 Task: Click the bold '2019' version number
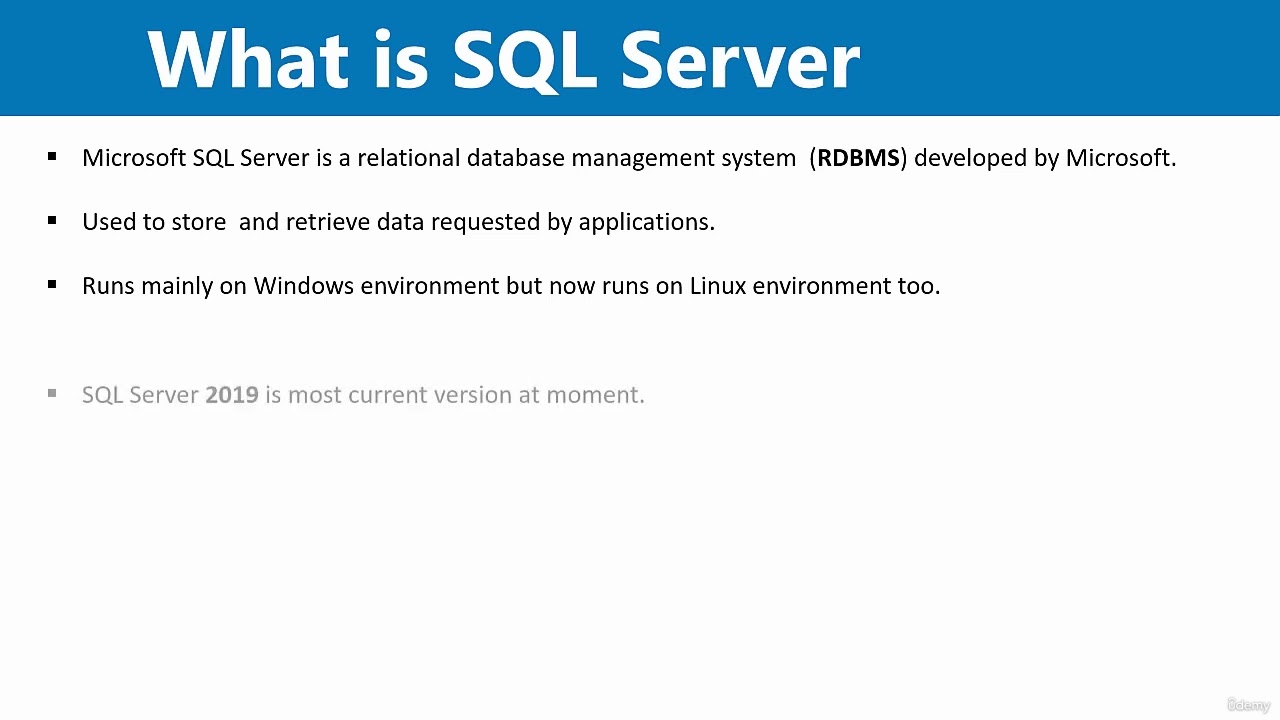[231, 395]
